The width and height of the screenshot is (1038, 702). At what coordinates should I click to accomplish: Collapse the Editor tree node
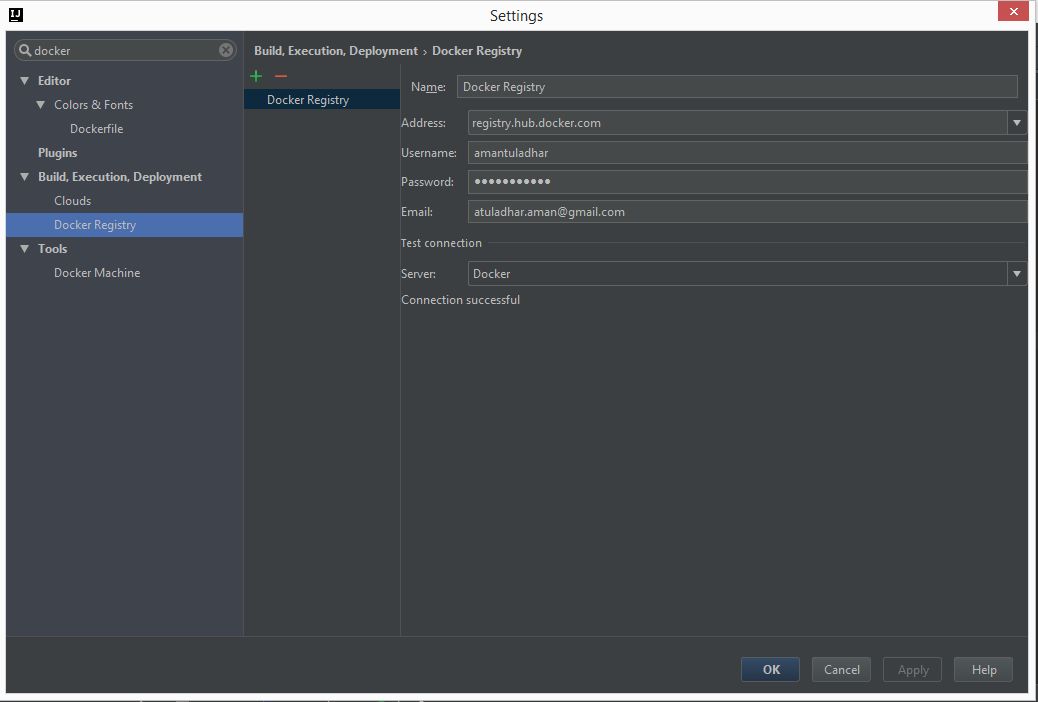(24, 81)
